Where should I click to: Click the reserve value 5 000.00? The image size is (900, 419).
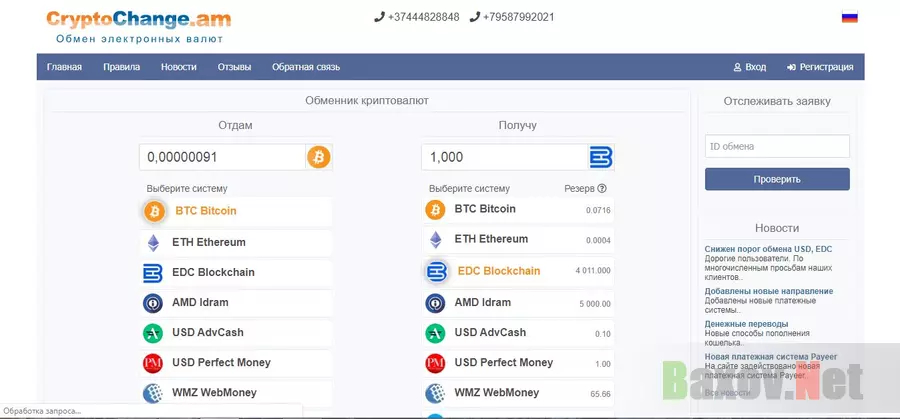(x=595, y=304)
